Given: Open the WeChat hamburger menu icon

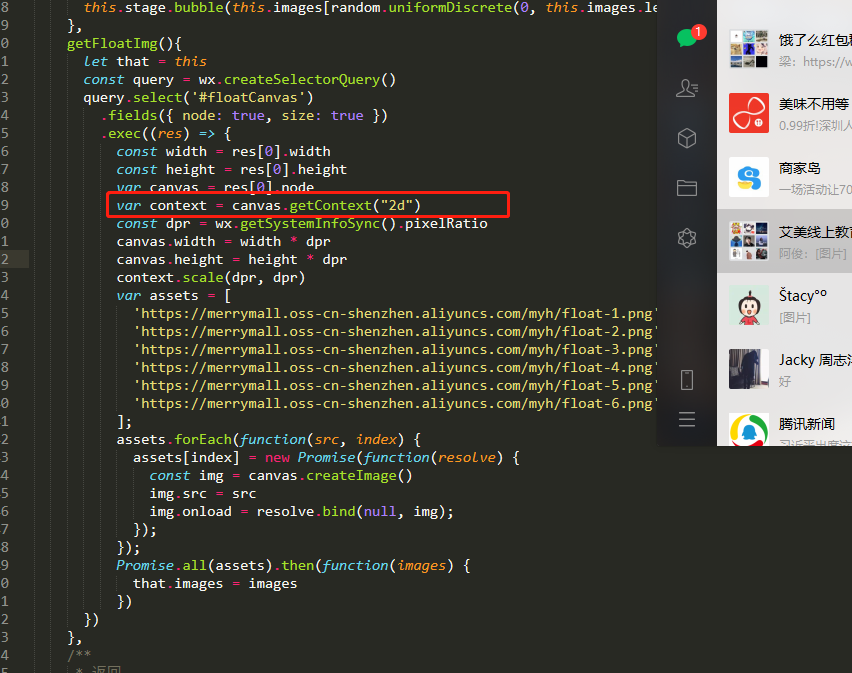Looking at the screenshot, I should pos(687,419).
